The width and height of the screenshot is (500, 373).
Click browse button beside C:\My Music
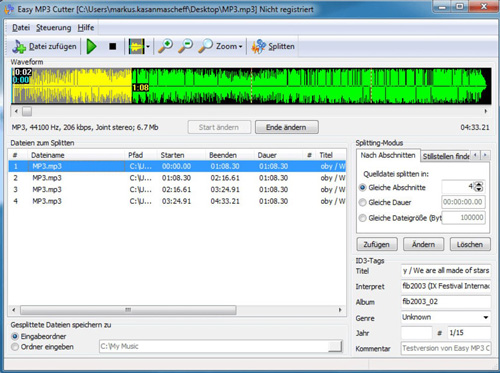pyautogui.click(x=335, y=347)
